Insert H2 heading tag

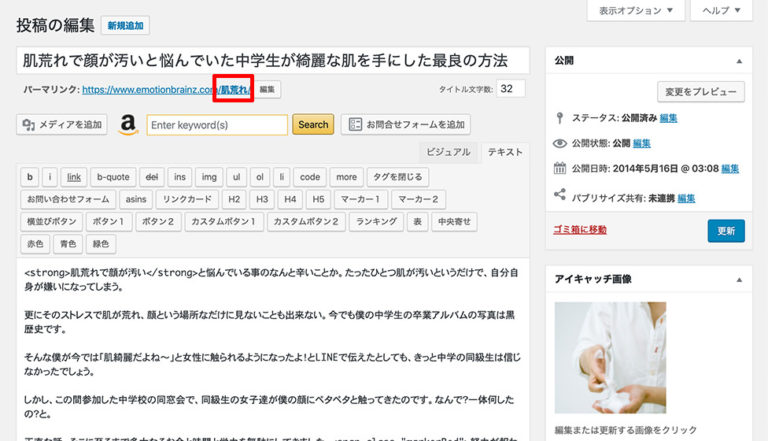click(x=234, y=199)
